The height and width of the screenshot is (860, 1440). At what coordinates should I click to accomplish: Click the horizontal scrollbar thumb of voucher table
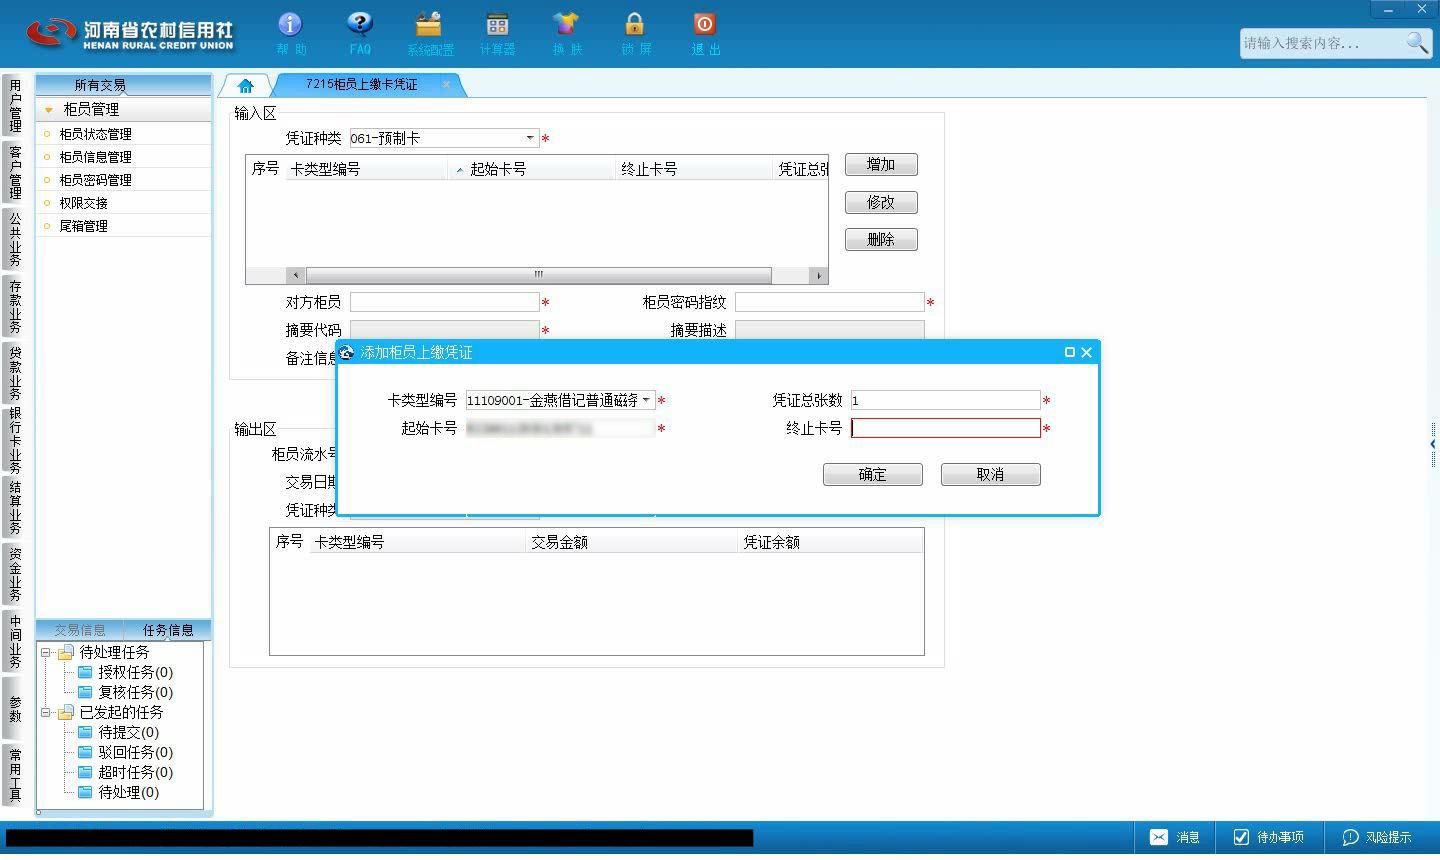click(x=538, y=275)
